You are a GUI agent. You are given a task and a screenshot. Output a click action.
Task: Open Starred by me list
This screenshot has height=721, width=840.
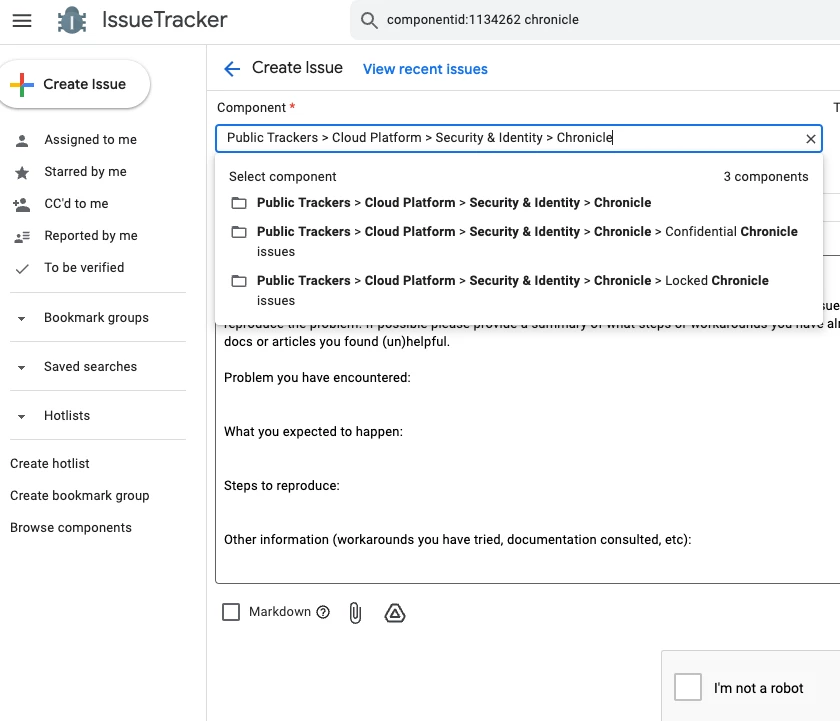click(x=85, y=171)
